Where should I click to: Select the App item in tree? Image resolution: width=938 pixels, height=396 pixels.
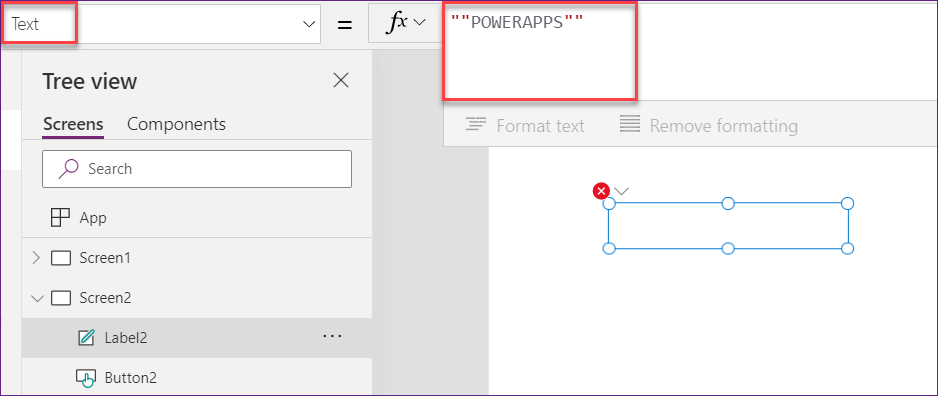coord(197,218)
